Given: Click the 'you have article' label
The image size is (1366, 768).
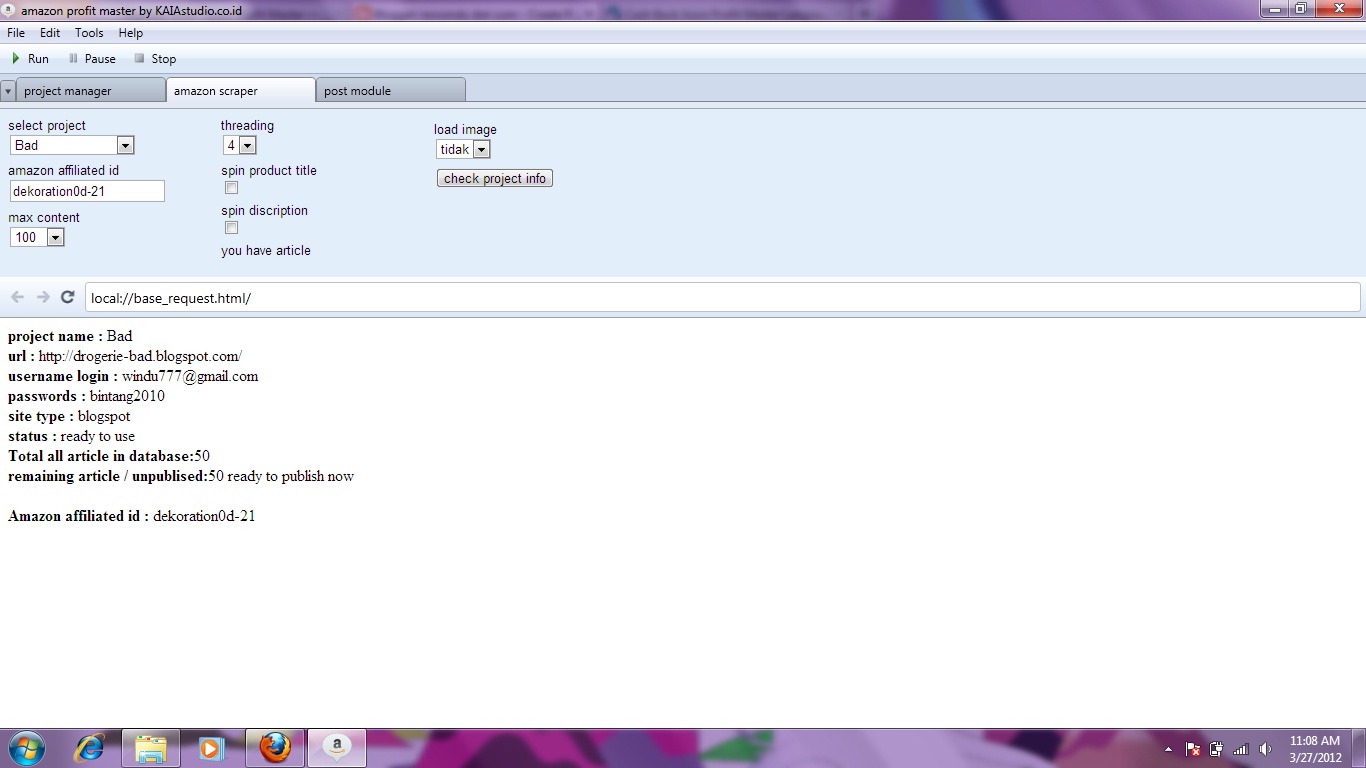Looking at the screenshot, I should click(266, 251).
